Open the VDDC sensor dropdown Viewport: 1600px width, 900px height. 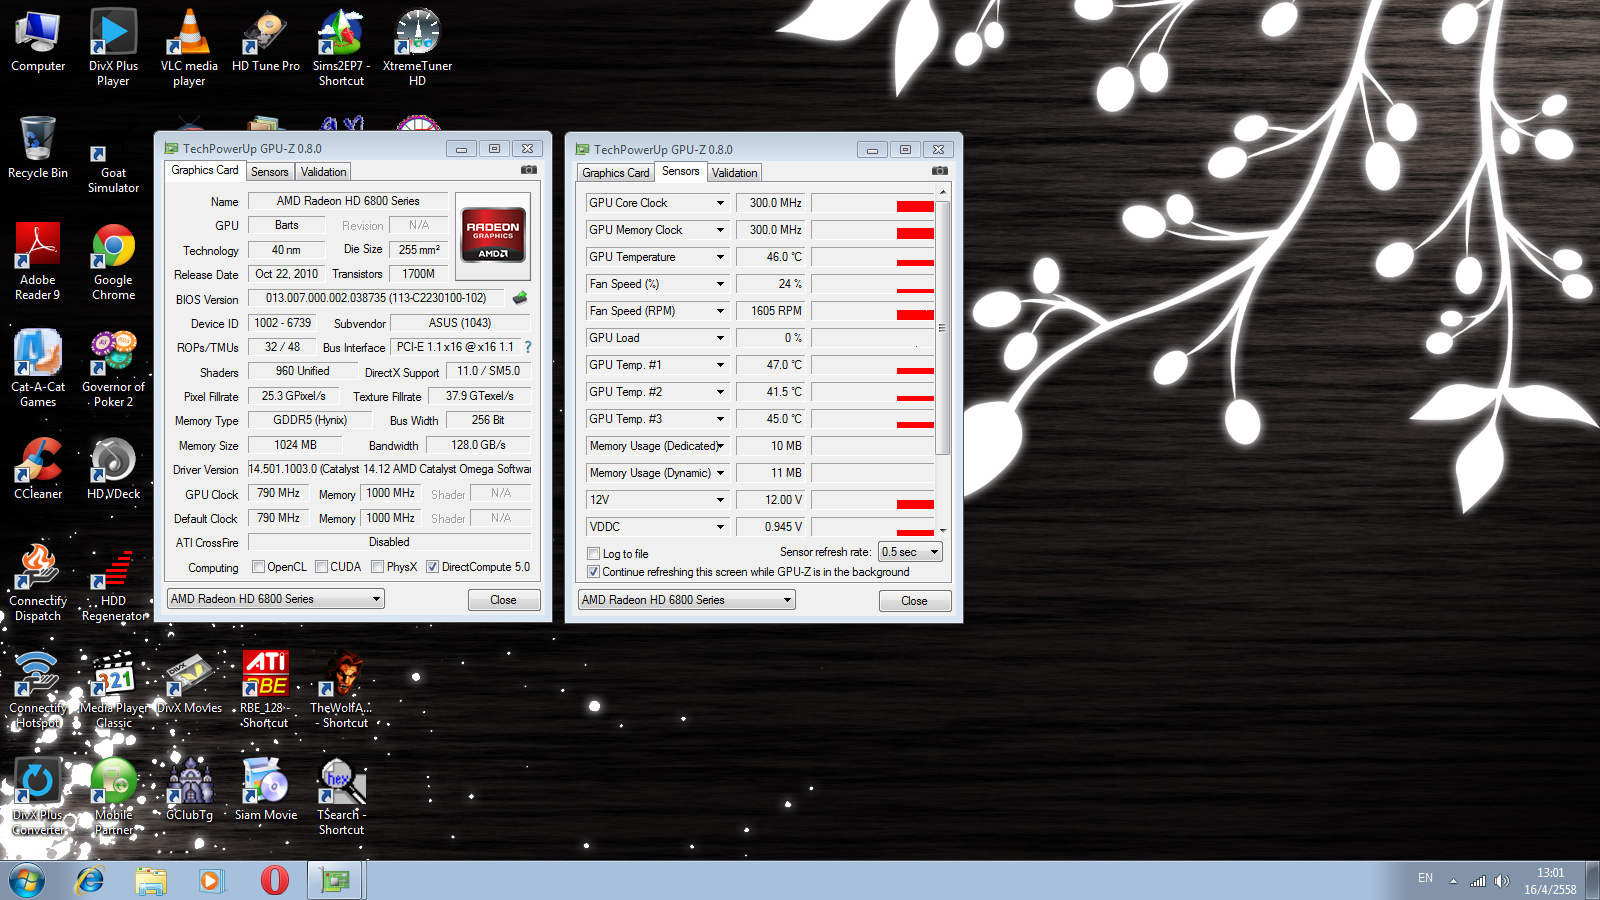720,527
